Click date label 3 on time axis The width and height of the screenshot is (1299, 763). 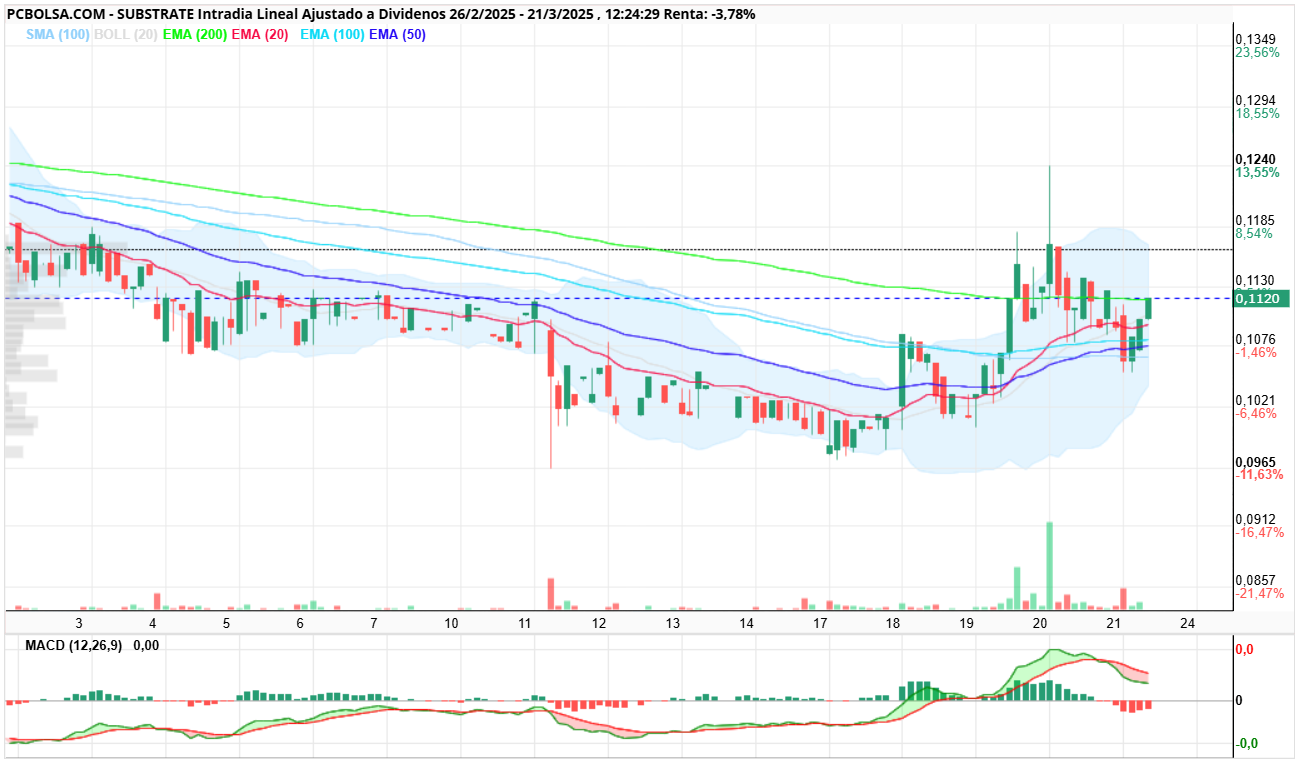pyautogui.click(x=79, y=622)
